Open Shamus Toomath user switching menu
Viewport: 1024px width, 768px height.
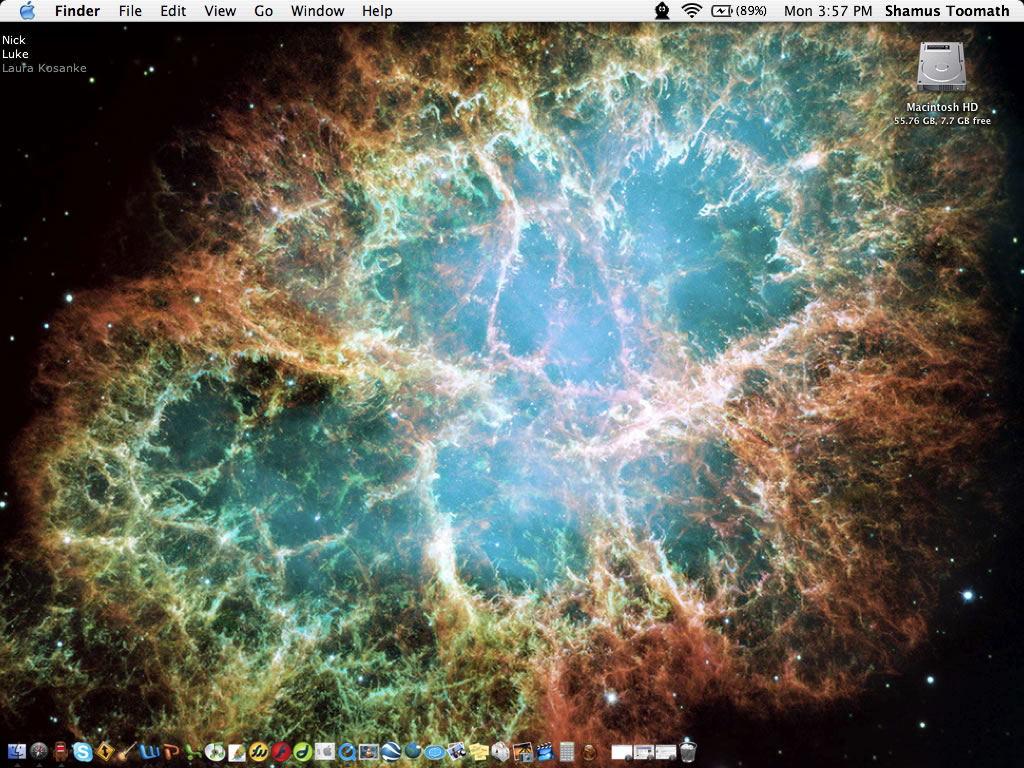tap(947, 11)
